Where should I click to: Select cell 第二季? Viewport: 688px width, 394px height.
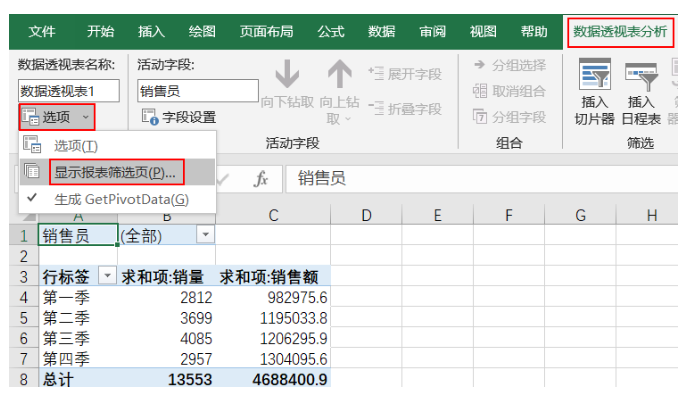click(x=78, y=318)
